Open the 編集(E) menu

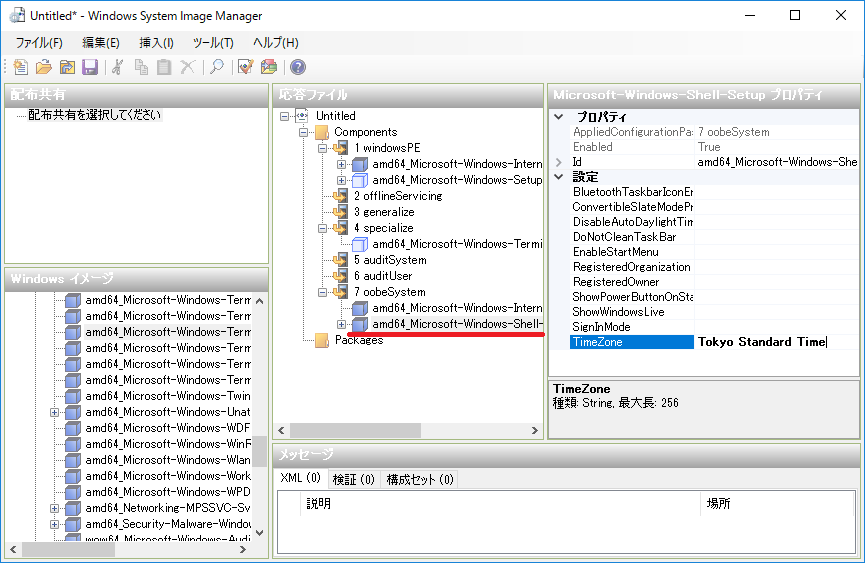pos(100,43)
